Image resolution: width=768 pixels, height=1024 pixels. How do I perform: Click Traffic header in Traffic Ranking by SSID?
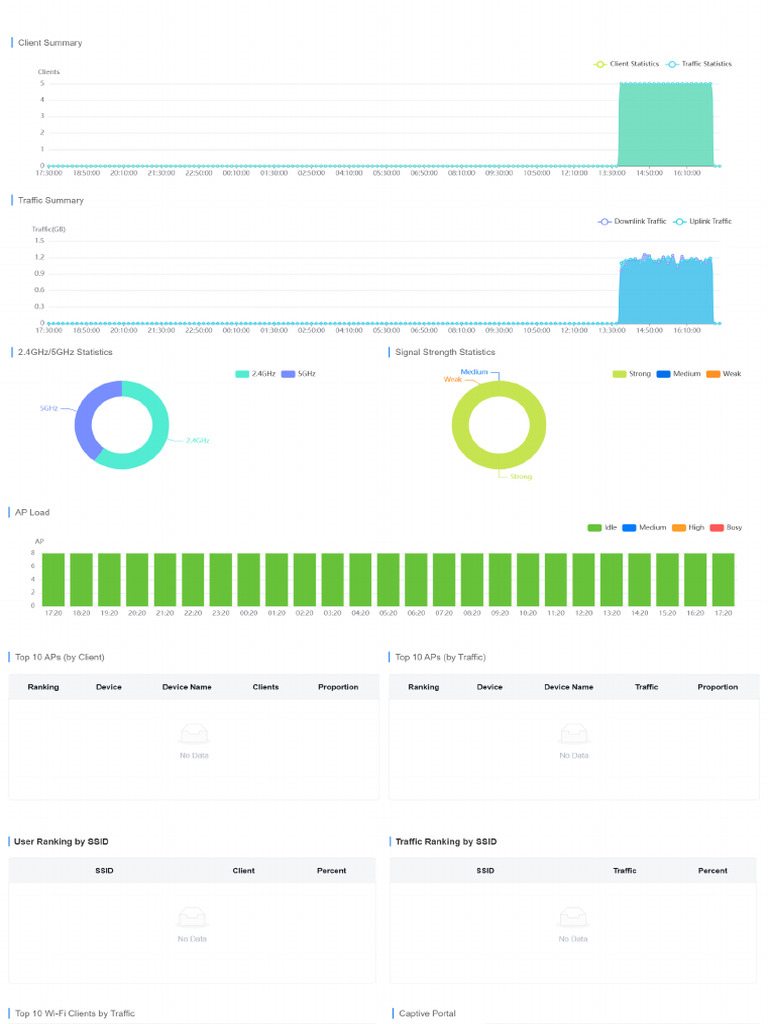(625, 871)
